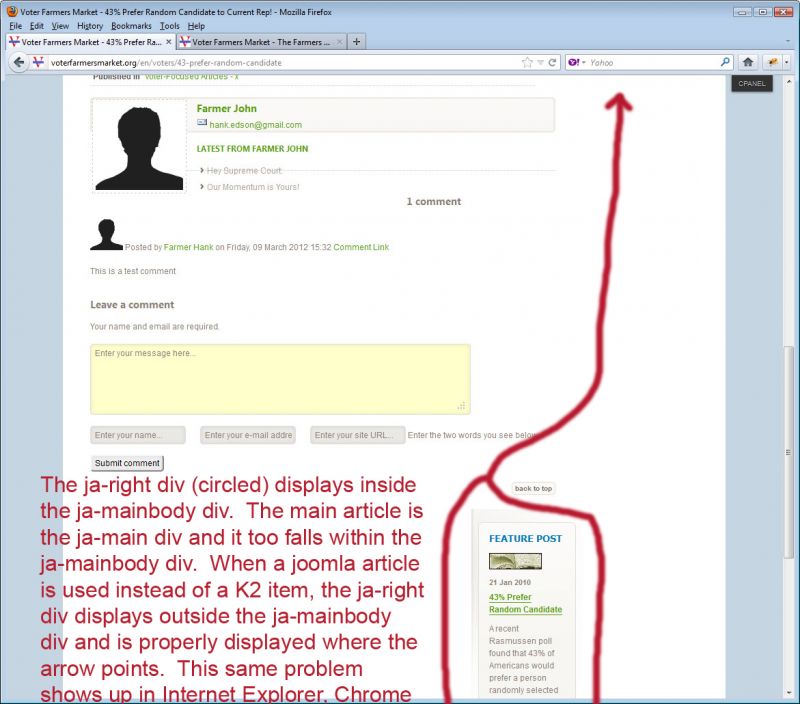Open 'Hey Supreme Court' article link
Screen dimensions: 800x704
244,170
